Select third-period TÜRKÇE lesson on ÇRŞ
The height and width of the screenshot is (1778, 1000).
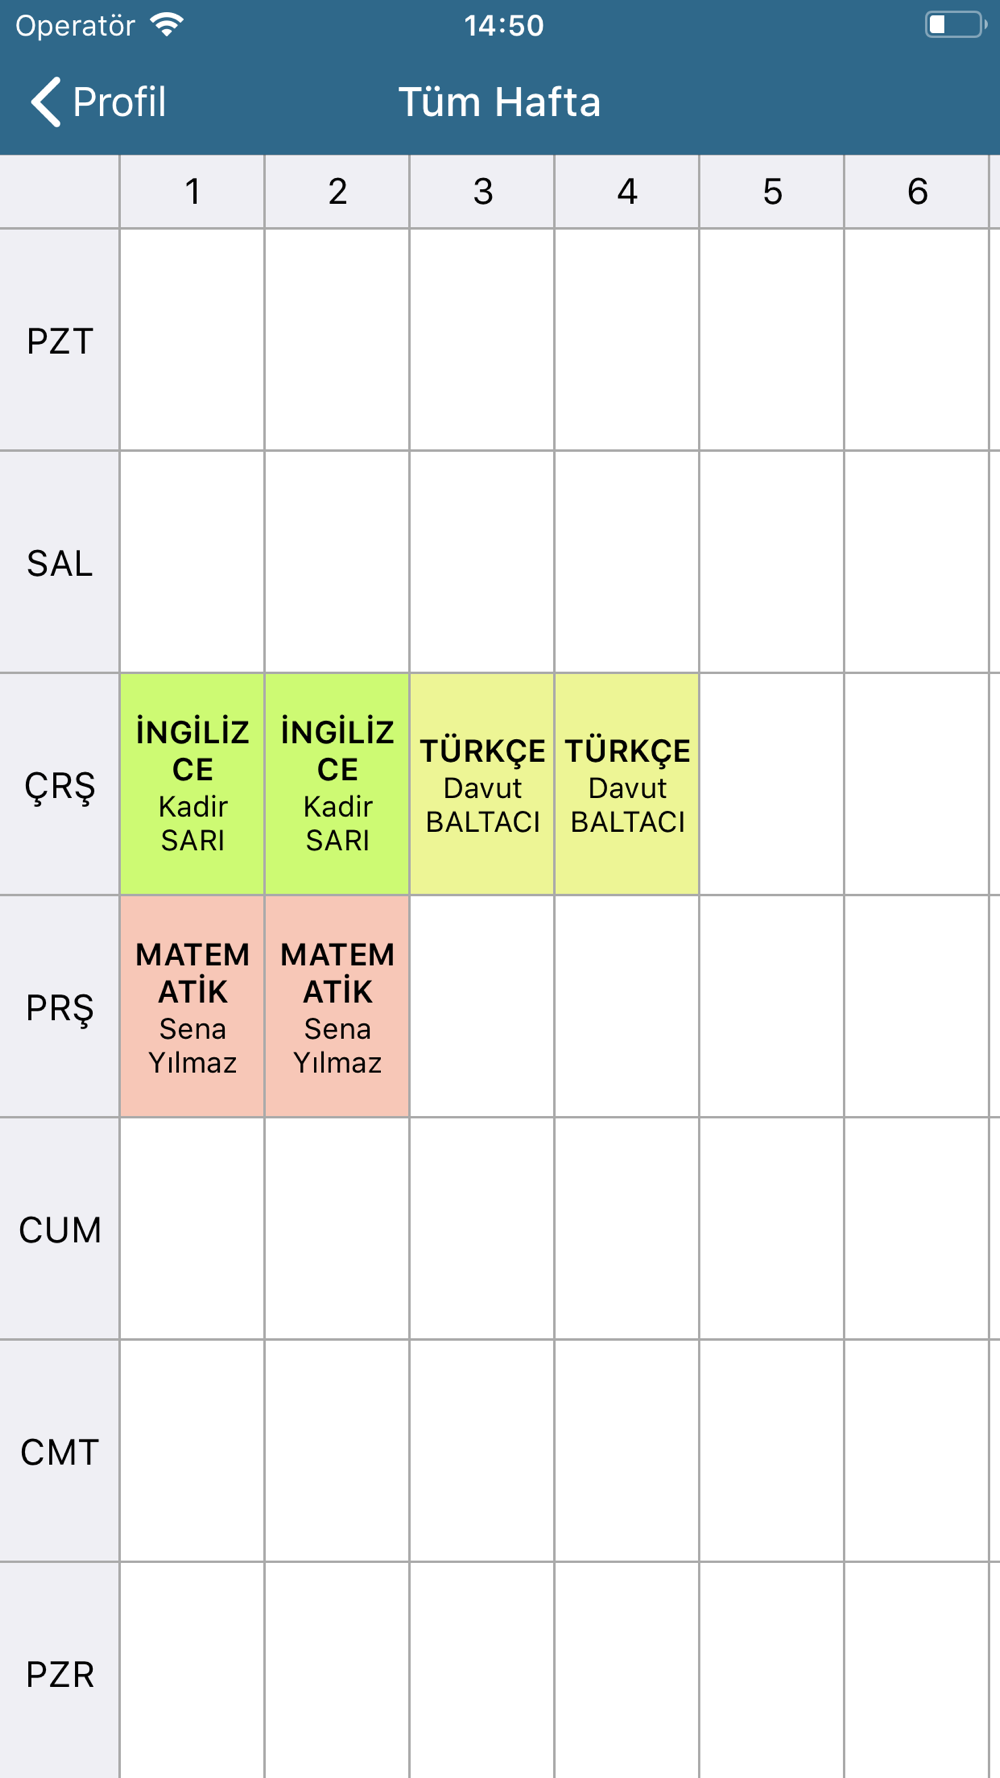coord(482,784)
